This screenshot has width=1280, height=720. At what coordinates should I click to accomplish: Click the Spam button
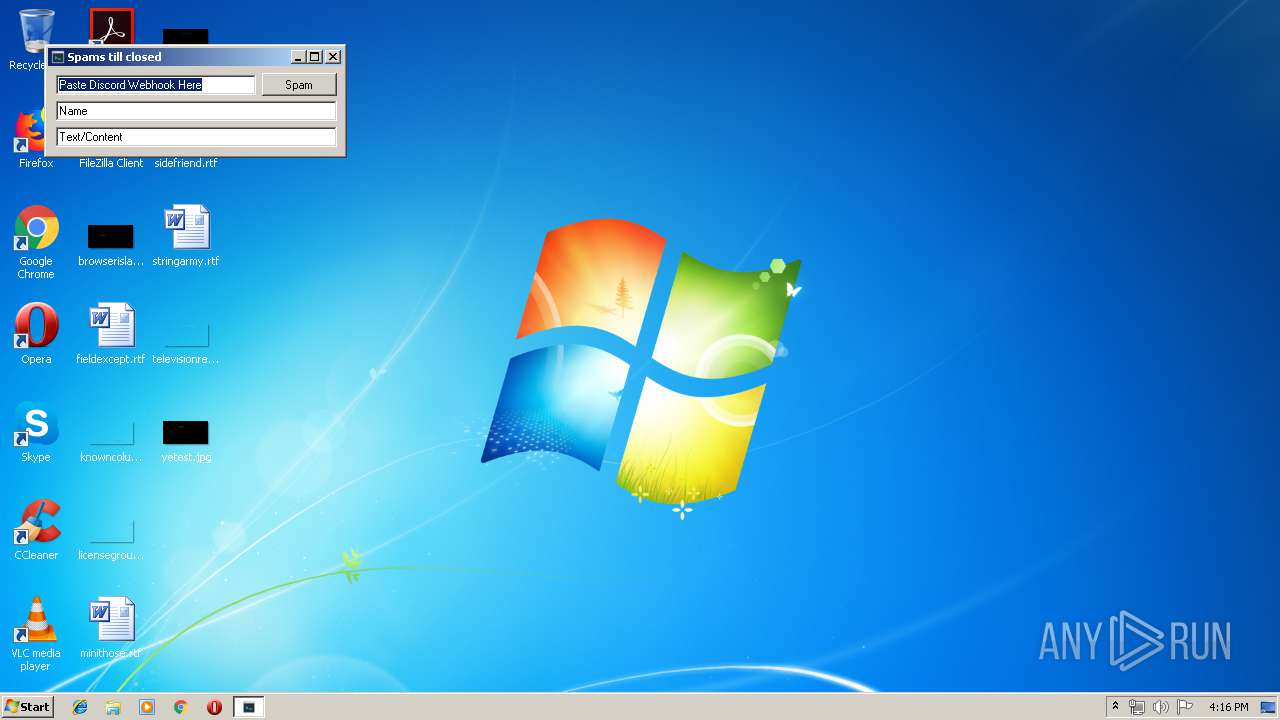[299, 85]
